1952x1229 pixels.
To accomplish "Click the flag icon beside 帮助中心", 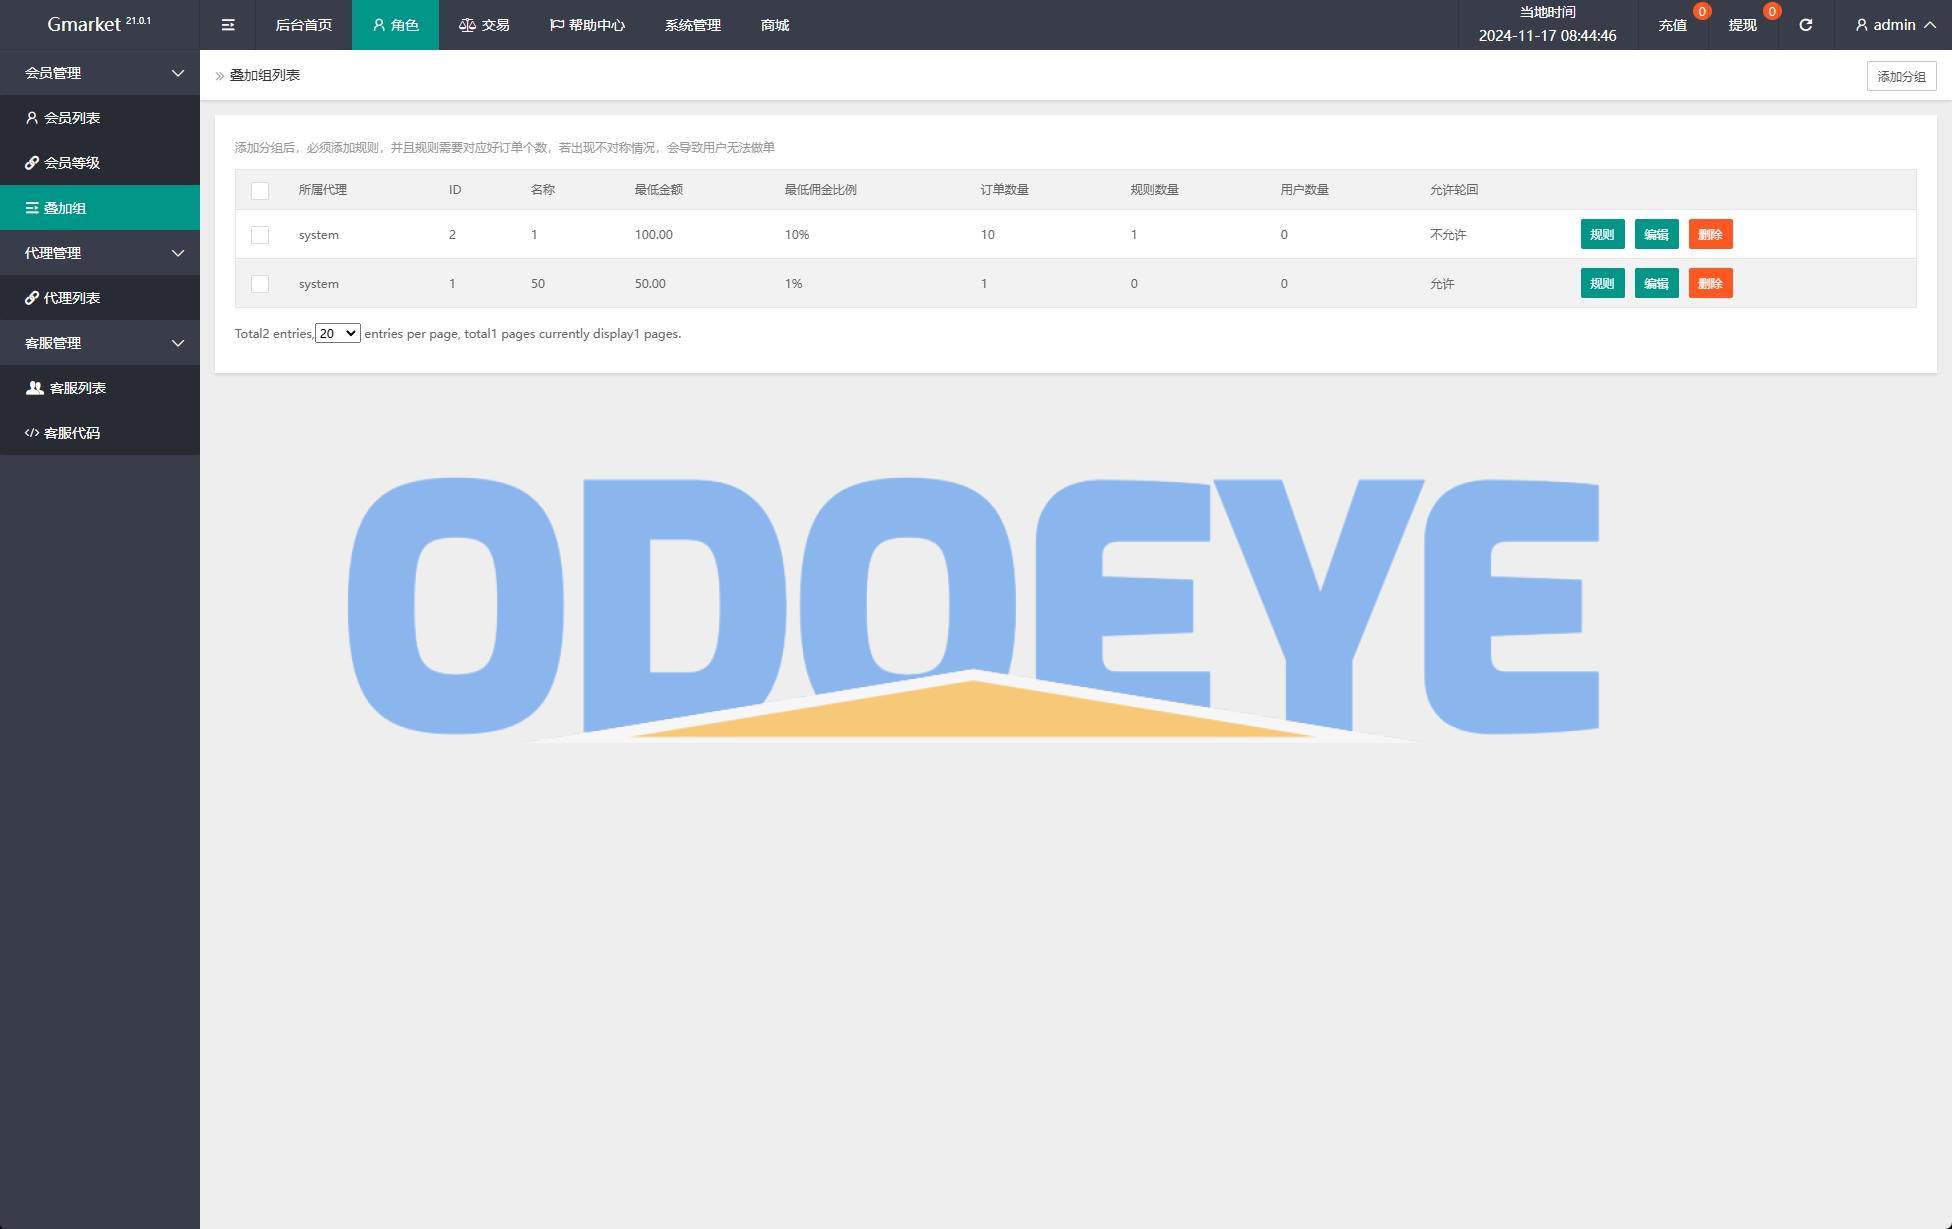I will (557, 25).
